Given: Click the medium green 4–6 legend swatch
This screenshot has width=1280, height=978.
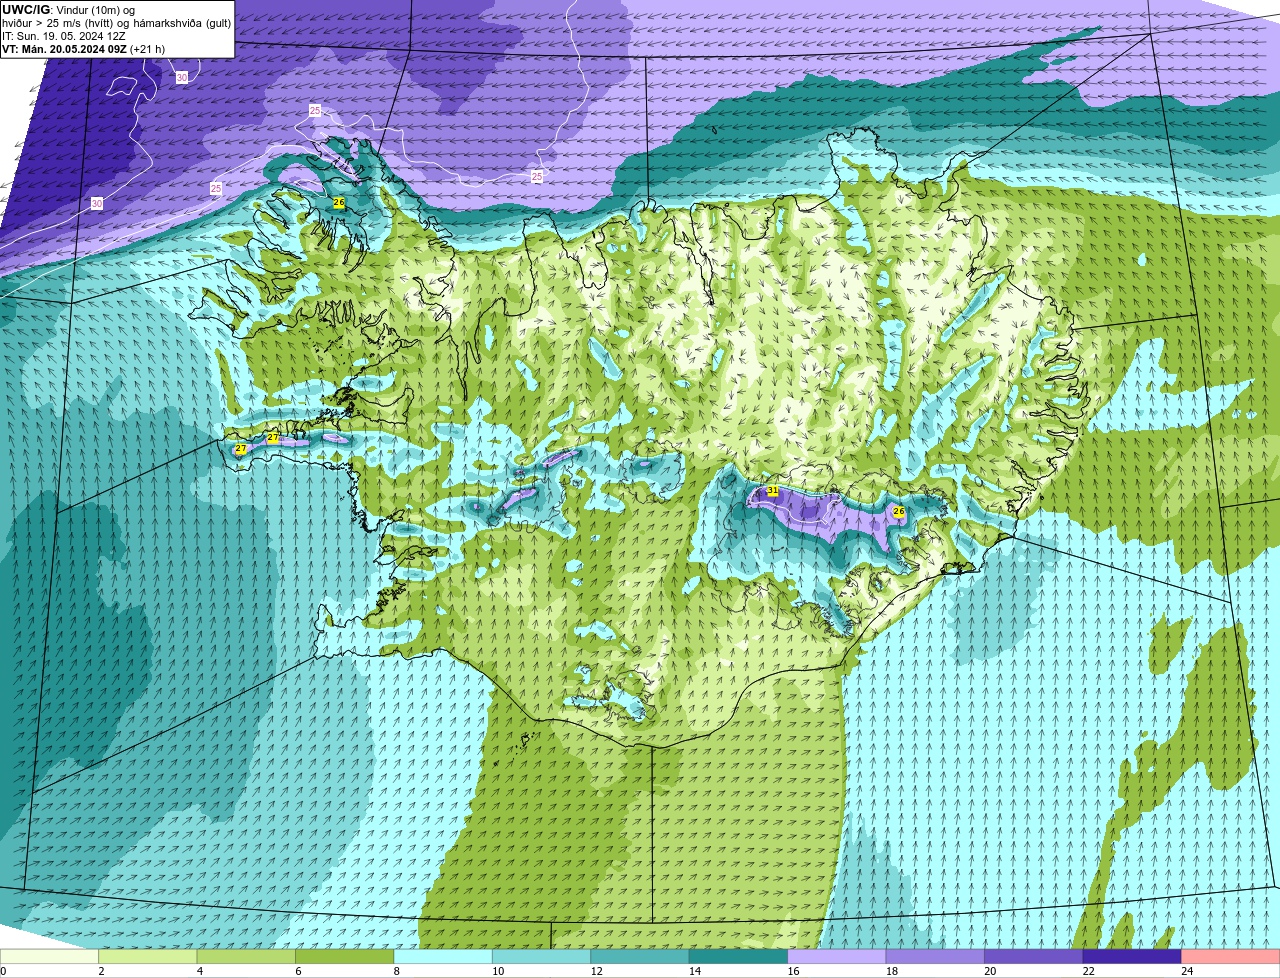Looking at the screenshot, I should click(x=246, y=957).
